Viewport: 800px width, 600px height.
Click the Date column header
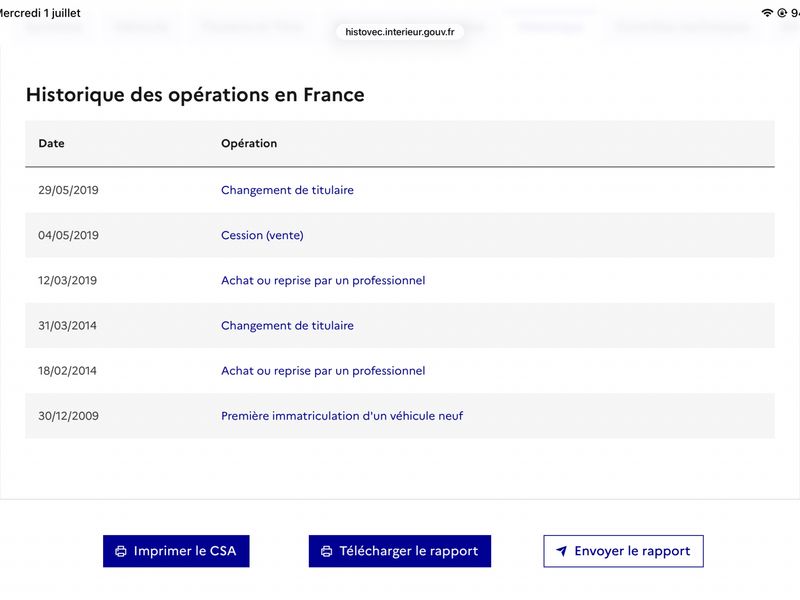pos(52,143)
